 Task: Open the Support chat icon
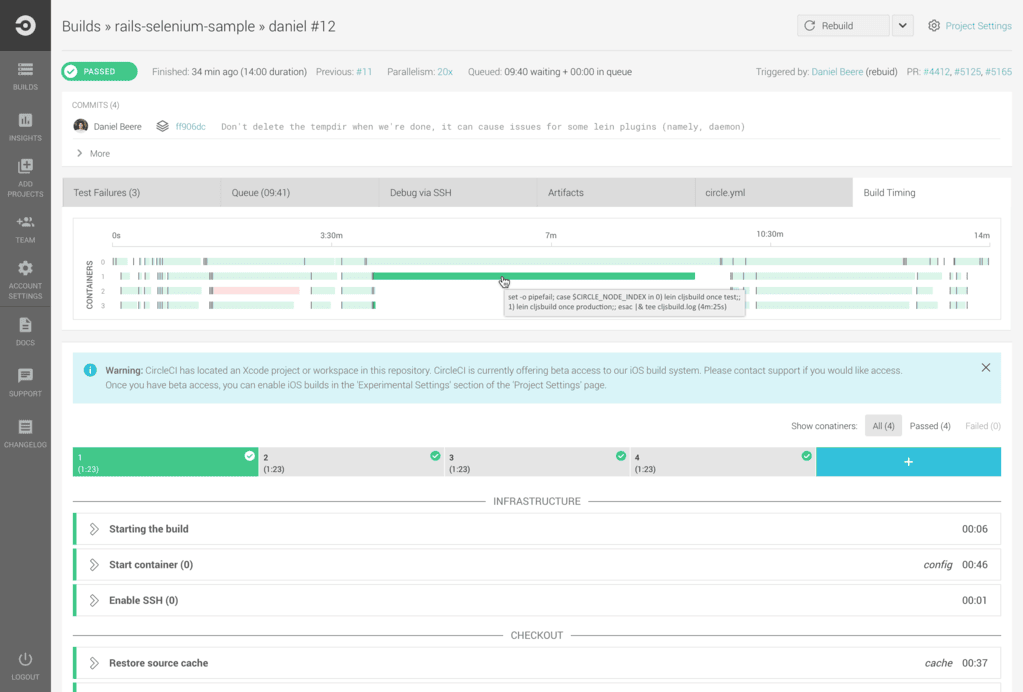click(x=25, y=382)
